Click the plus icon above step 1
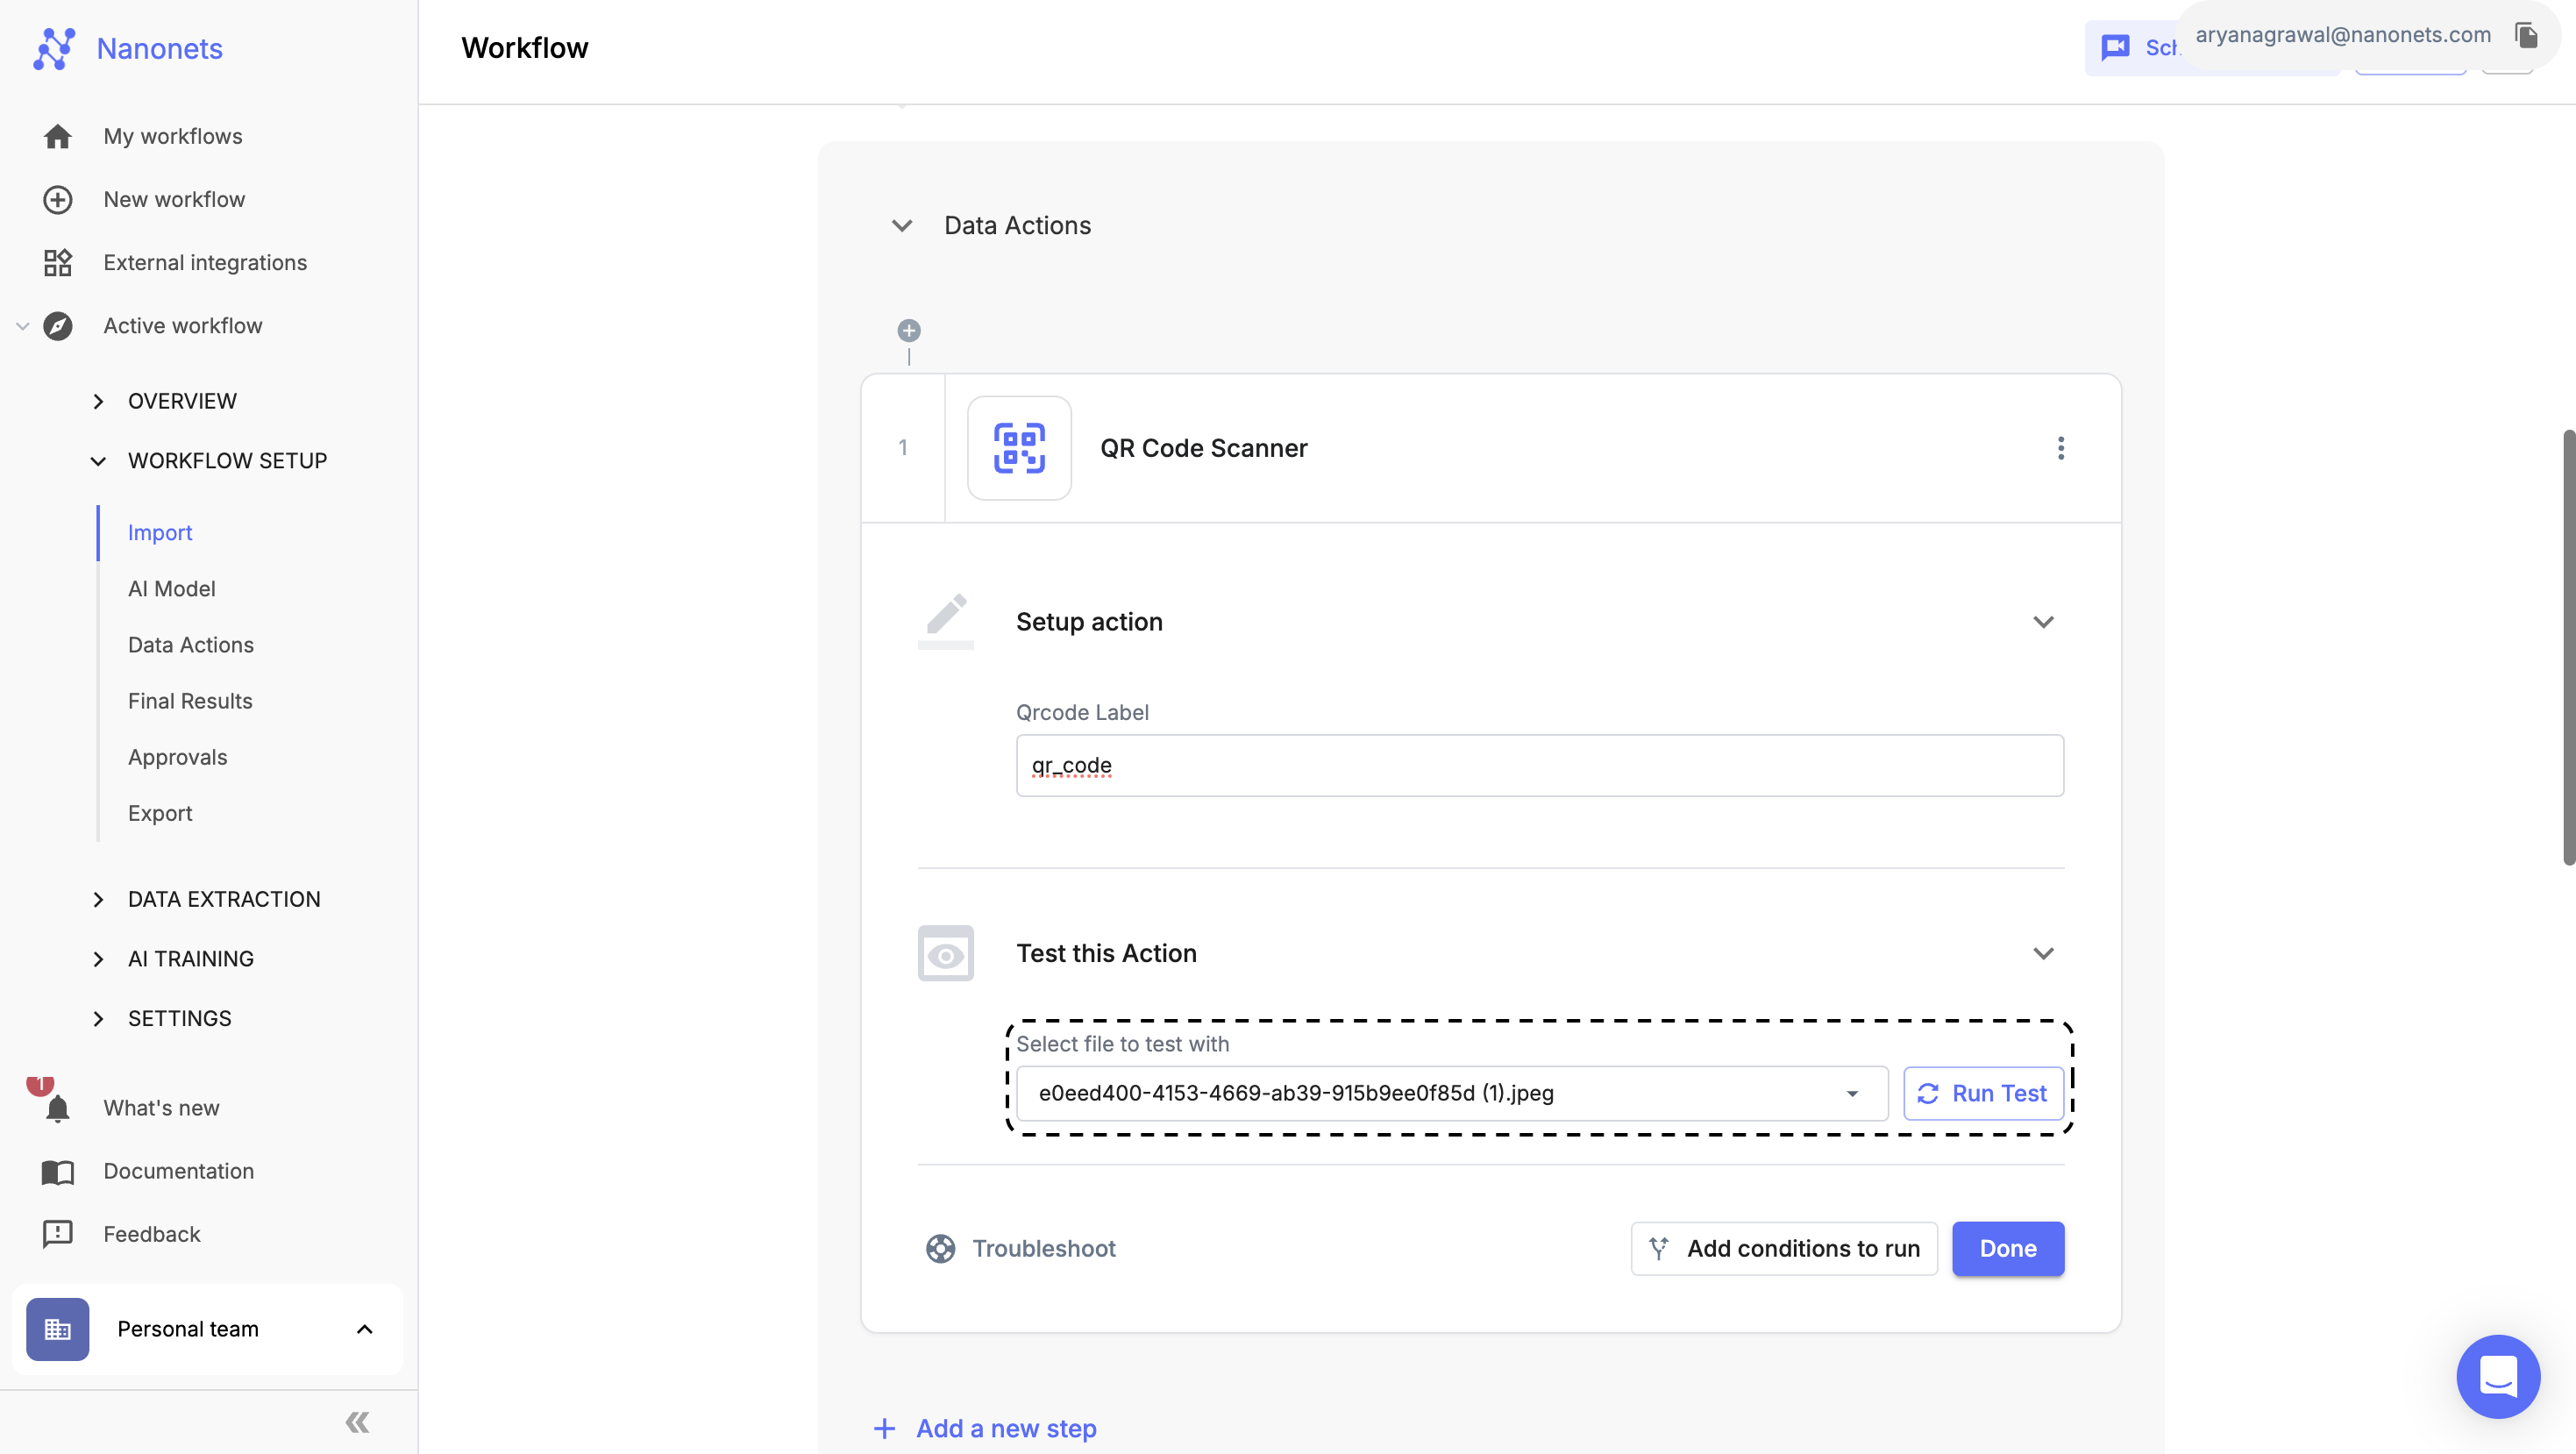 908,330
